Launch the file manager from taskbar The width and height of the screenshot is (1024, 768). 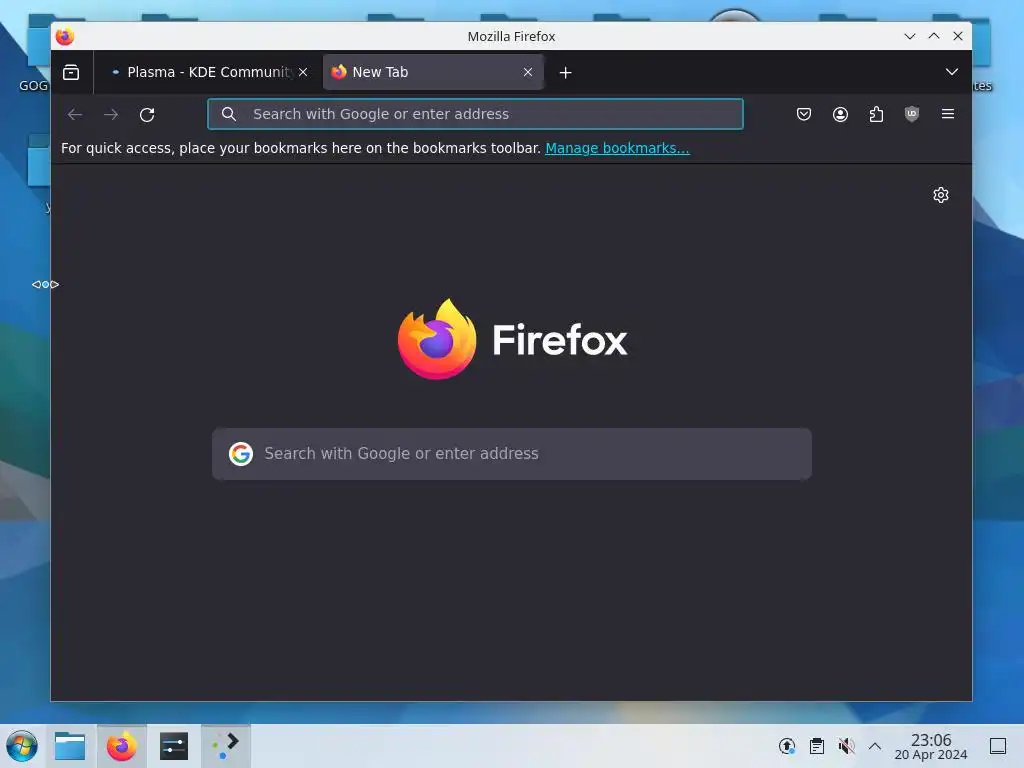(70, 746)
